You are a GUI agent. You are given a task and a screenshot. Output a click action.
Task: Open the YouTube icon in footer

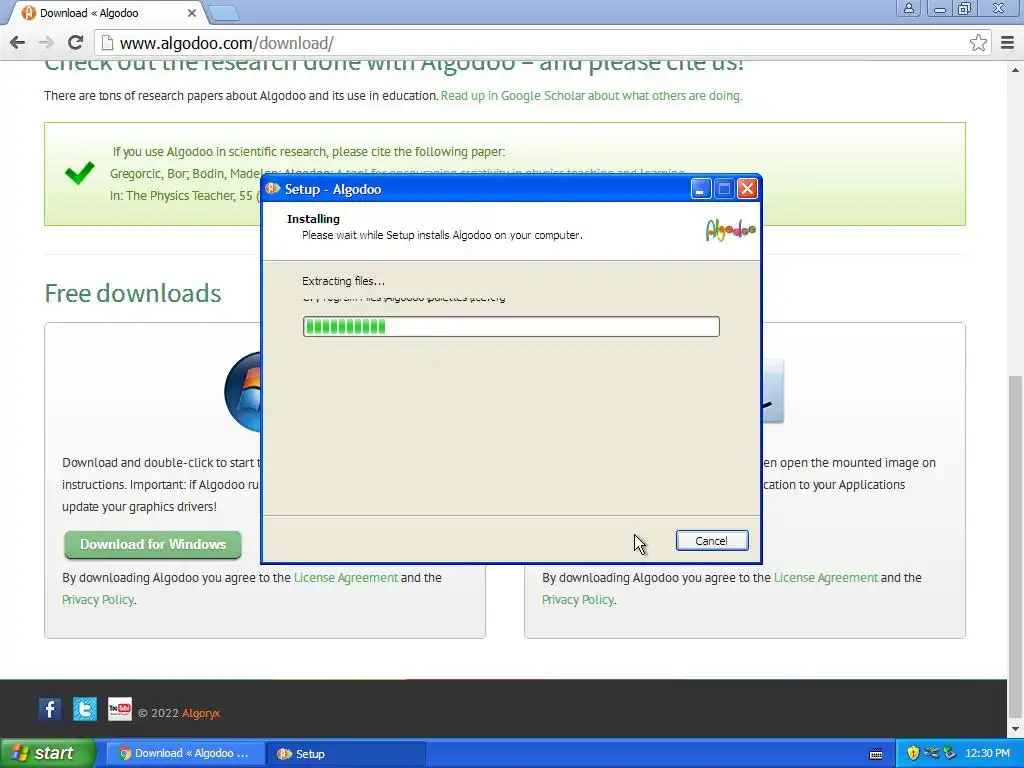(x=120, y=709)
